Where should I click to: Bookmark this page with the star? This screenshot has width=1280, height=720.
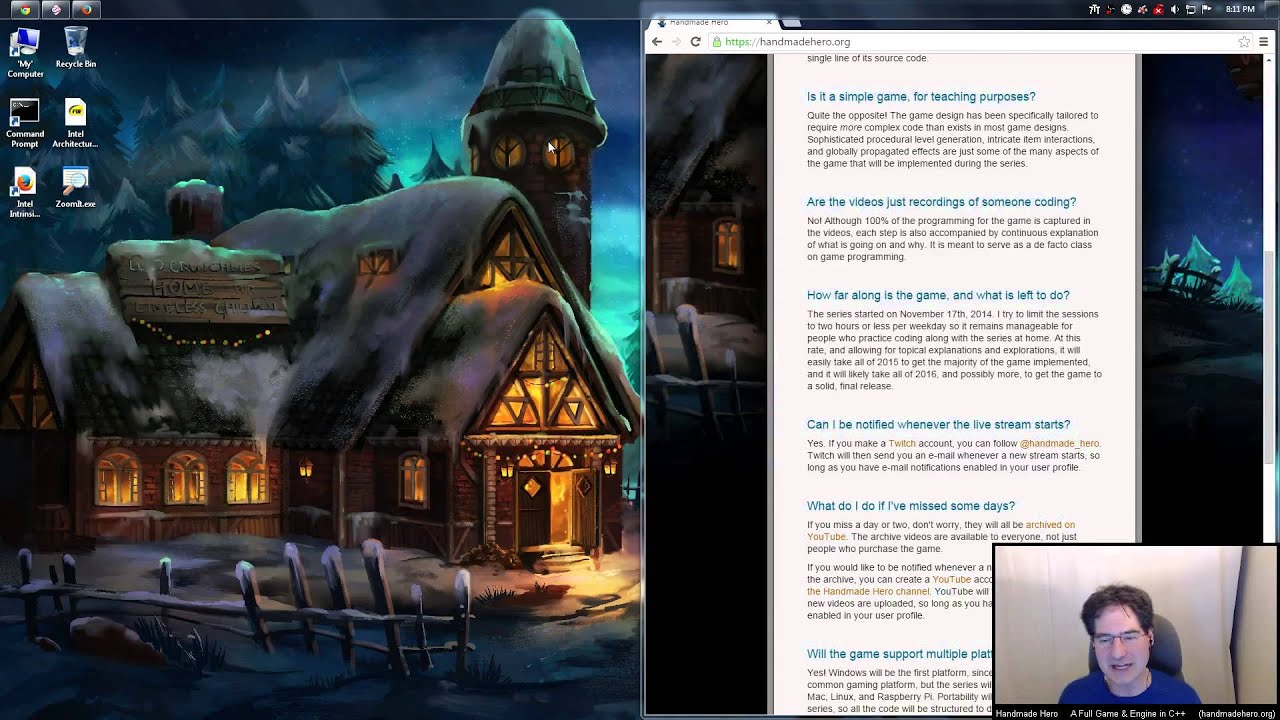pos(1244,42)
